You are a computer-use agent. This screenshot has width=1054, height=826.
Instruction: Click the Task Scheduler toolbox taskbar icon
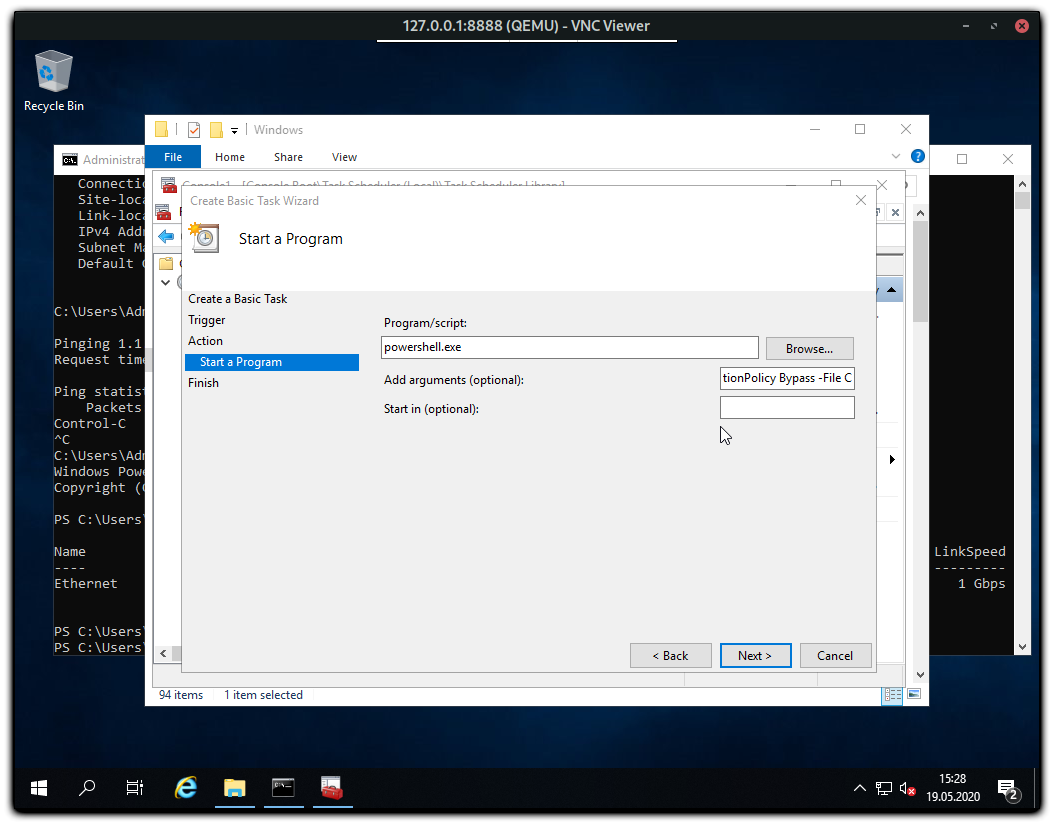[332, 788]
